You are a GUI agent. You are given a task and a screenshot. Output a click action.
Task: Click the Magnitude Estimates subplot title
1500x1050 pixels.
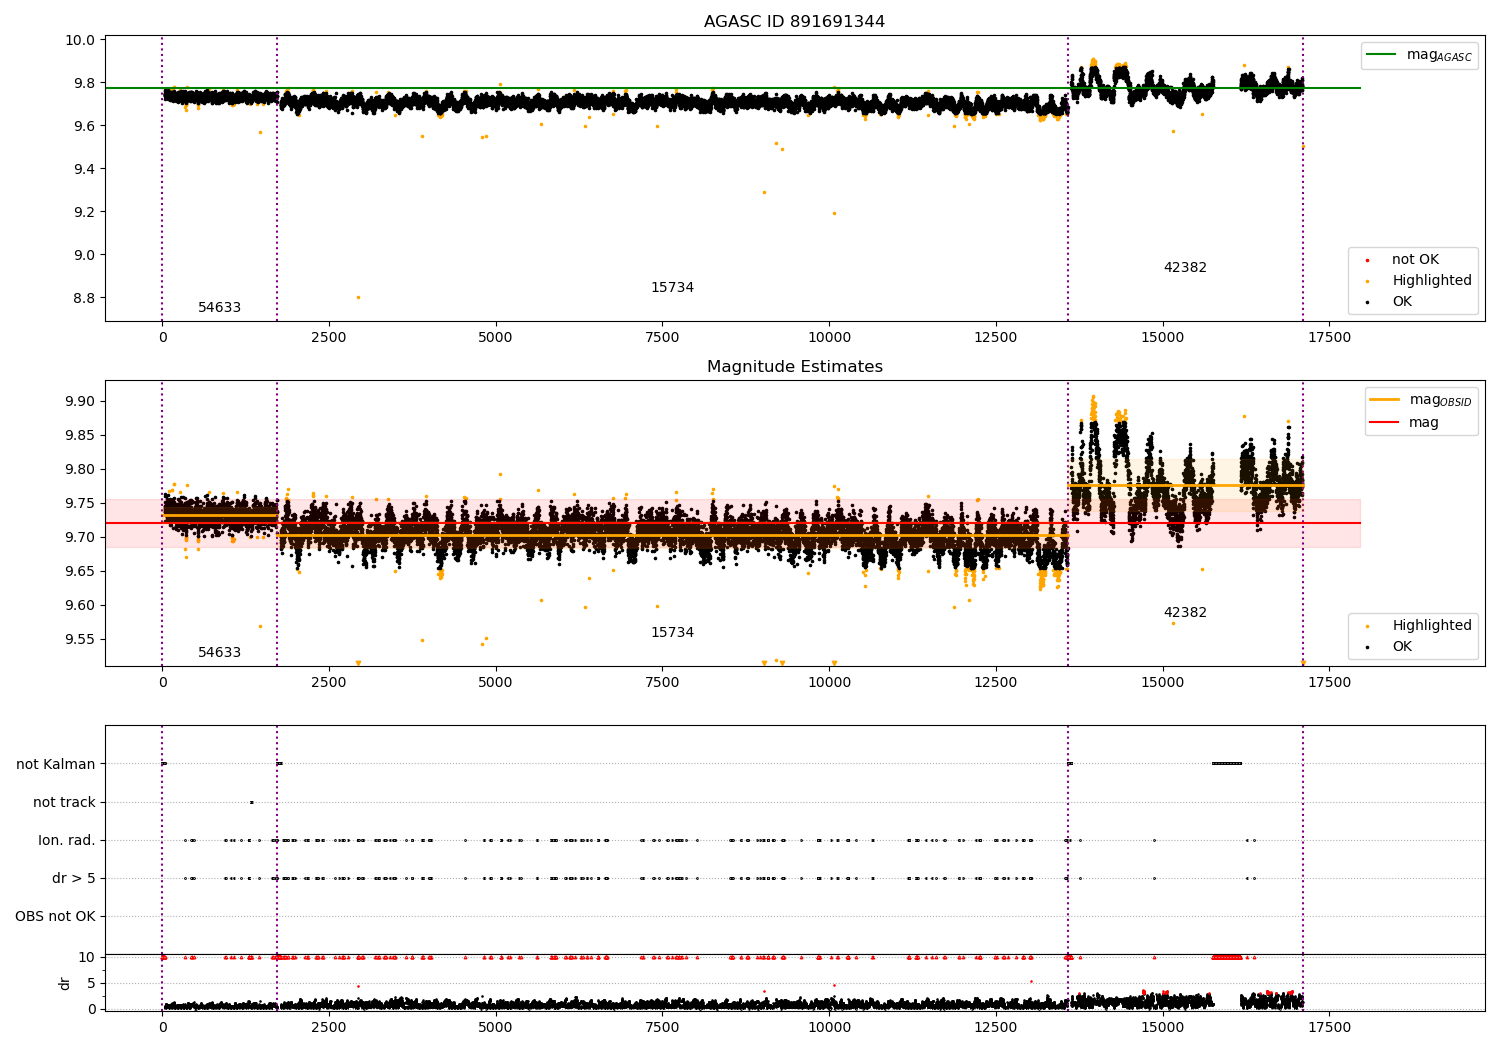(x=794, y=367)
